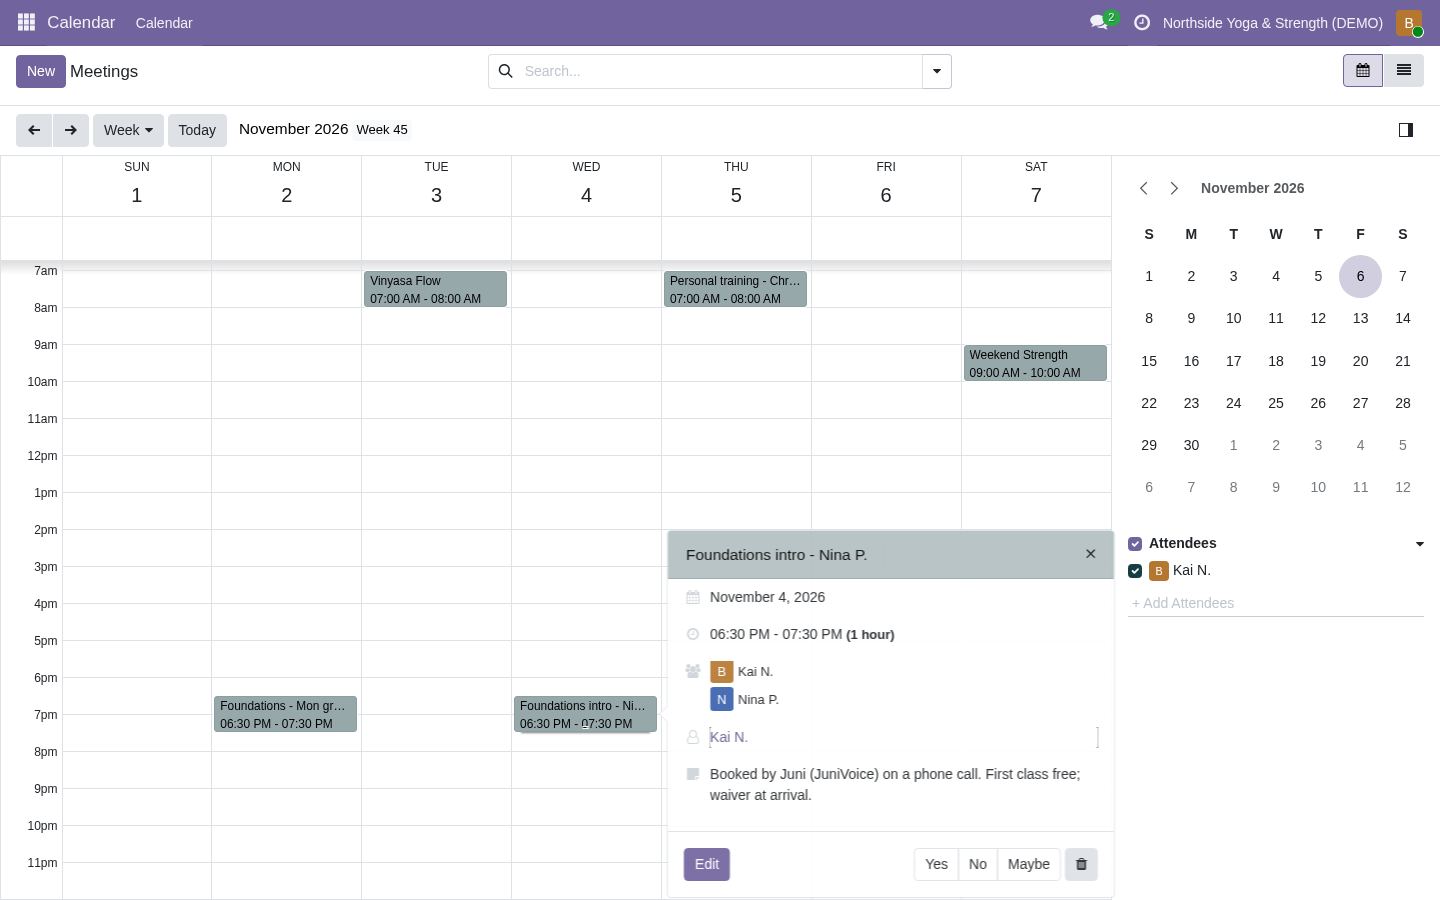Mini calendar previous month chevron
The image size is (1440, 900).
point(1144,188)
